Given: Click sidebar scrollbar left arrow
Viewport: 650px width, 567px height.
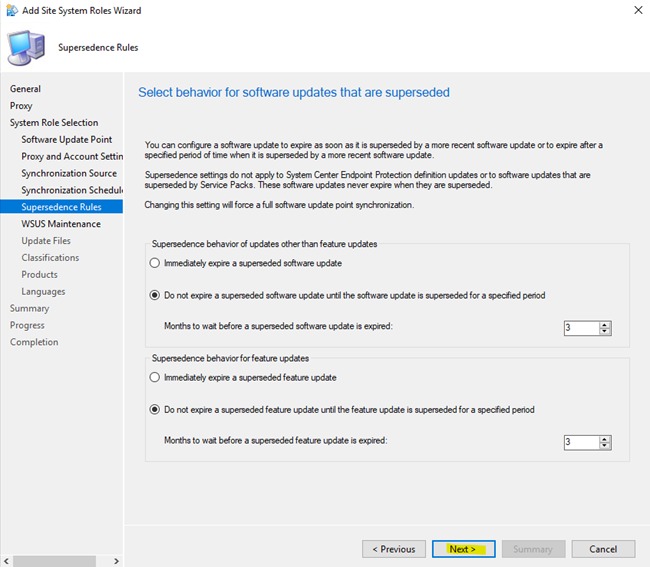Looking at the screenshot, I should click(x=6, y=561).
